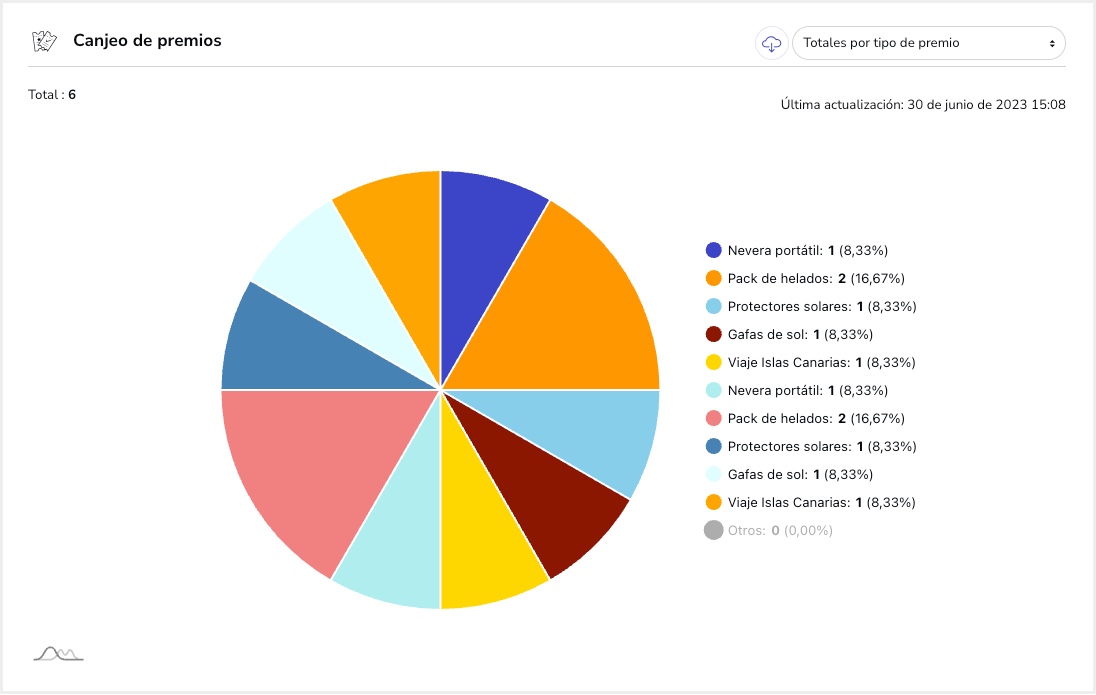1096x695 pixels.
Task: Select "Gafas de sol" label beside pale cyan dot
Action: pyautogui.click(x=800, y=474)
